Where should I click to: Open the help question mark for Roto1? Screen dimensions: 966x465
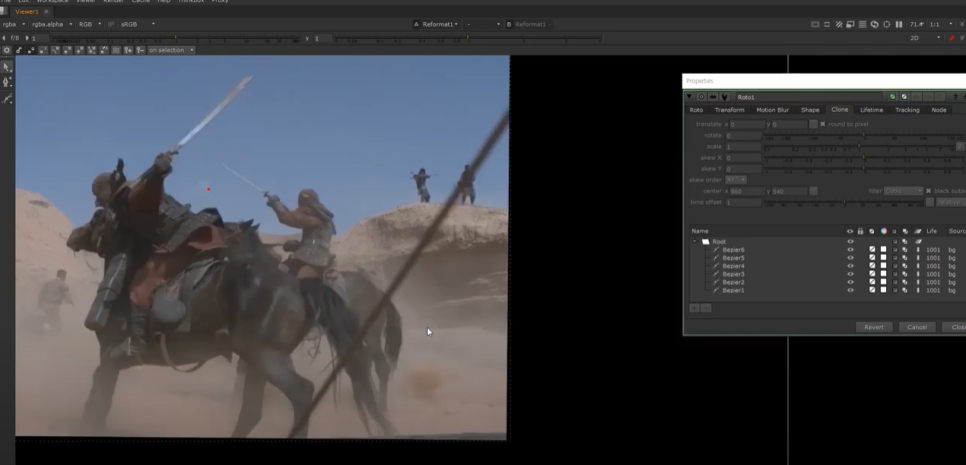956,97
